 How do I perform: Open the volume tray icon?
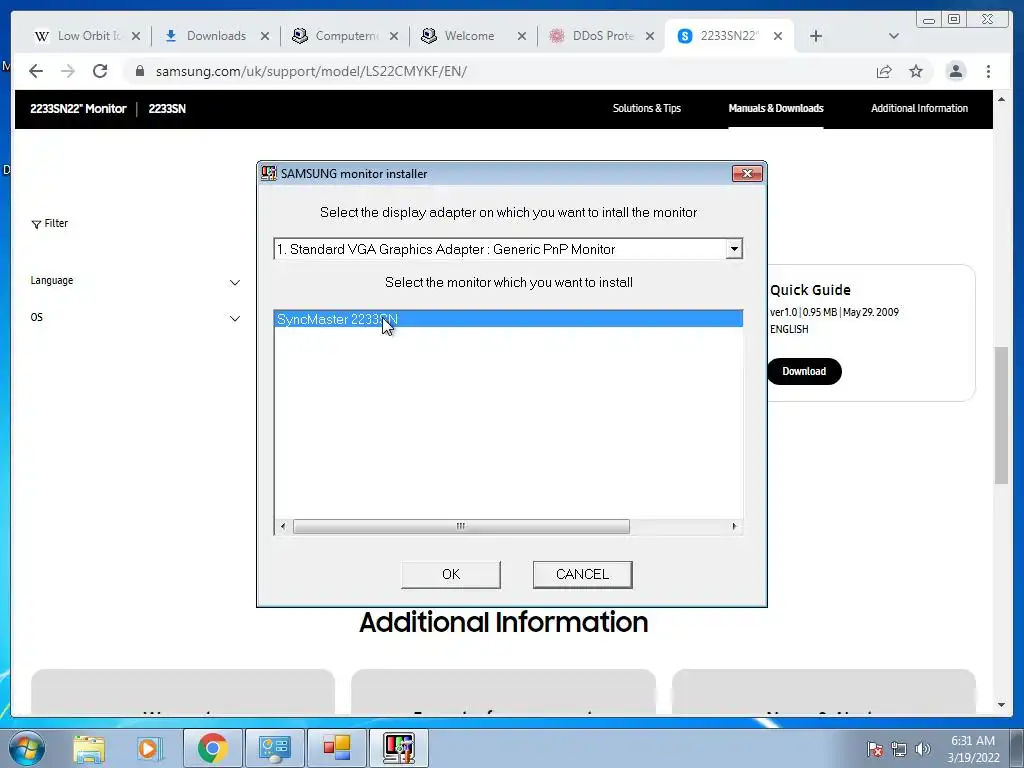click(x=923, y=749)
